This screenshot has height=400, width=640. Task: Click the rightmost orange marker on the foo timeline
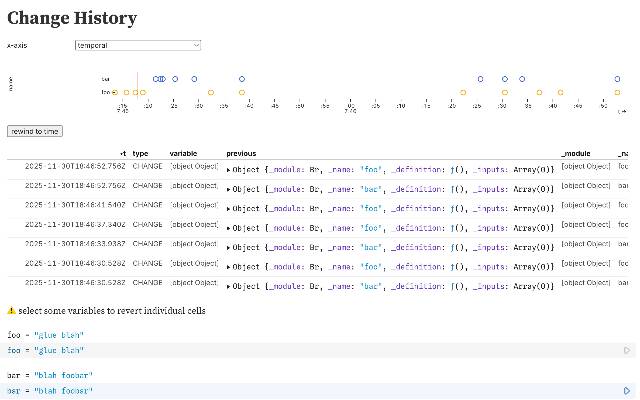coord(617,92)
